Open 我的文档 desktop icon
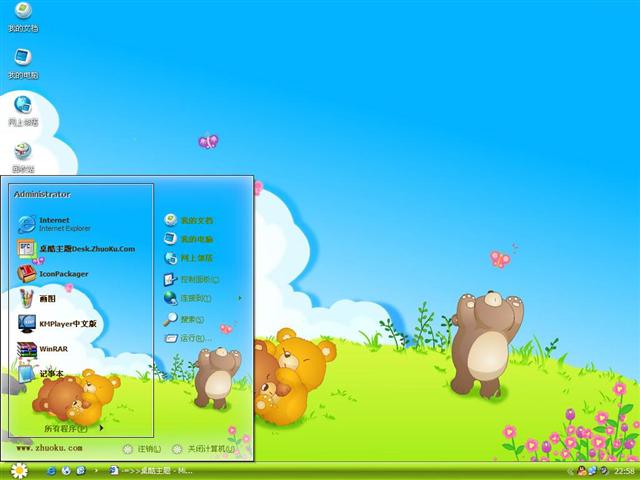The height and width of the screenshot is (480, 640). coord(23,17)
